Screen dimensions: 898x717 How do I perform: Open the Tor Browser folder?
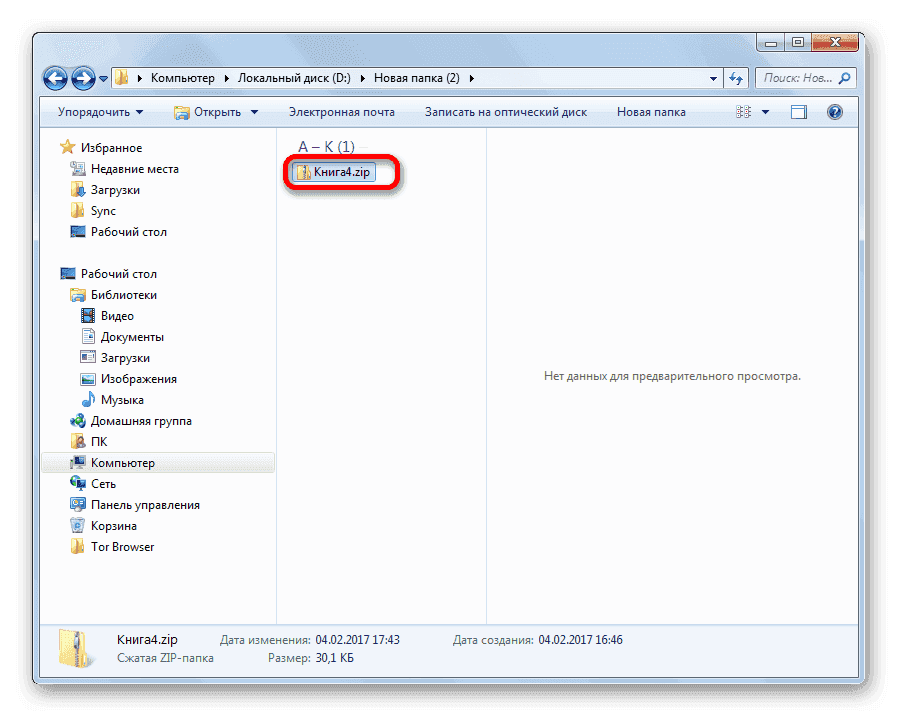122,547
